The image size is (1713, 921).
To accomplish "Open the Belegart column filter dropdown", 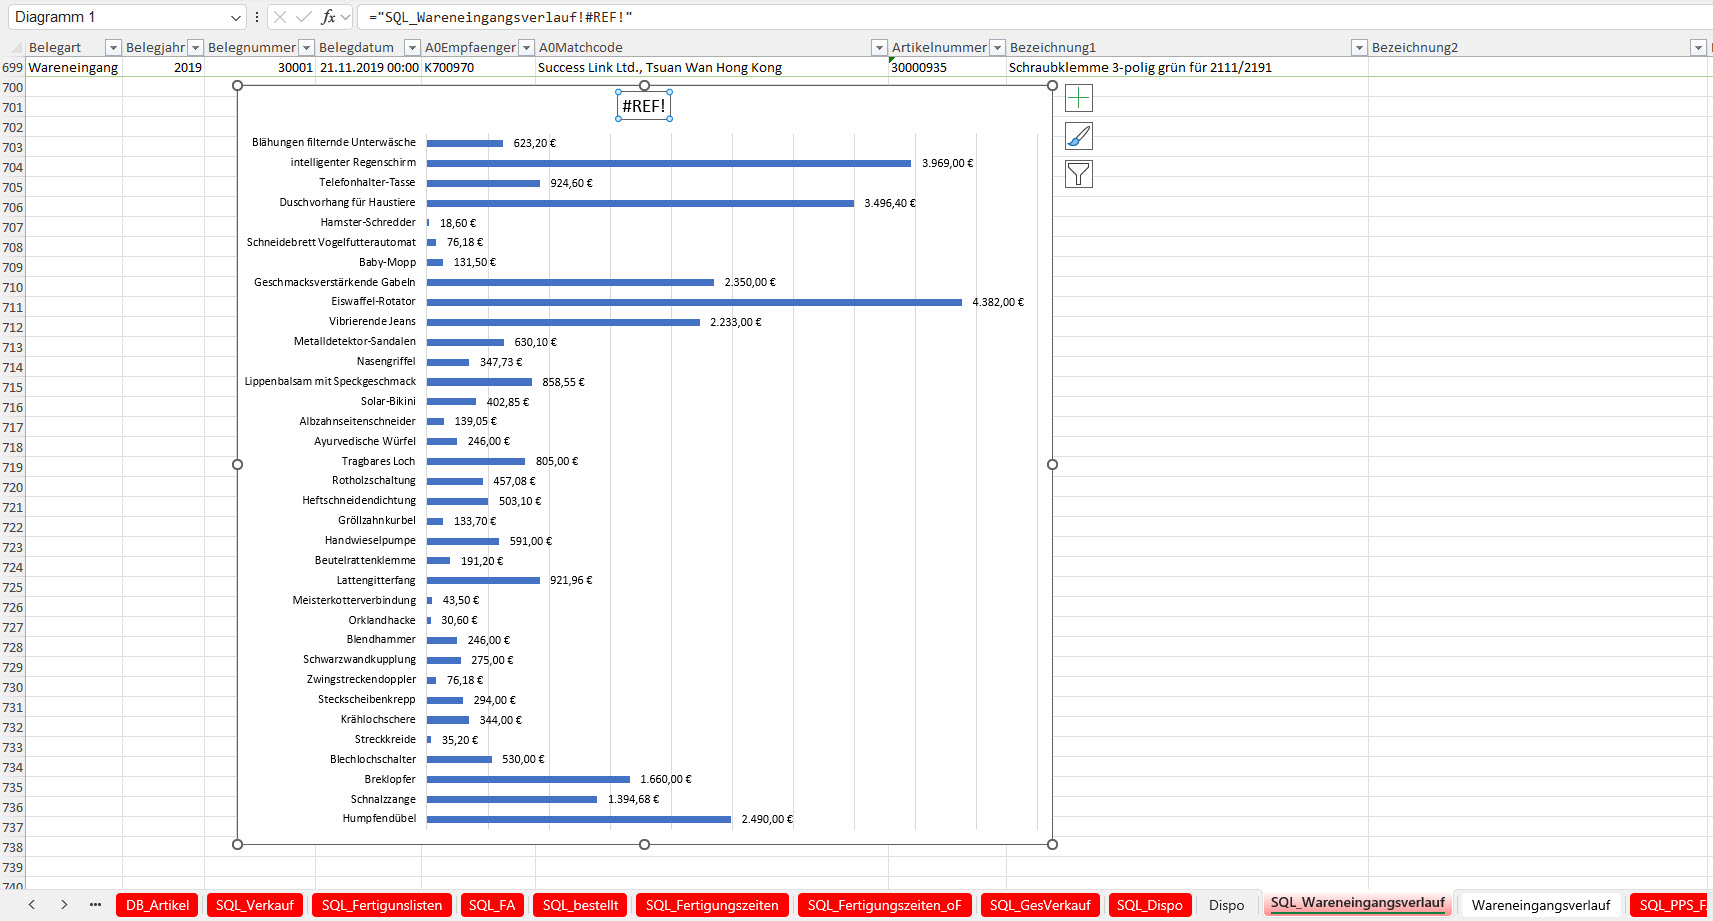I will (x=113, y=47).
